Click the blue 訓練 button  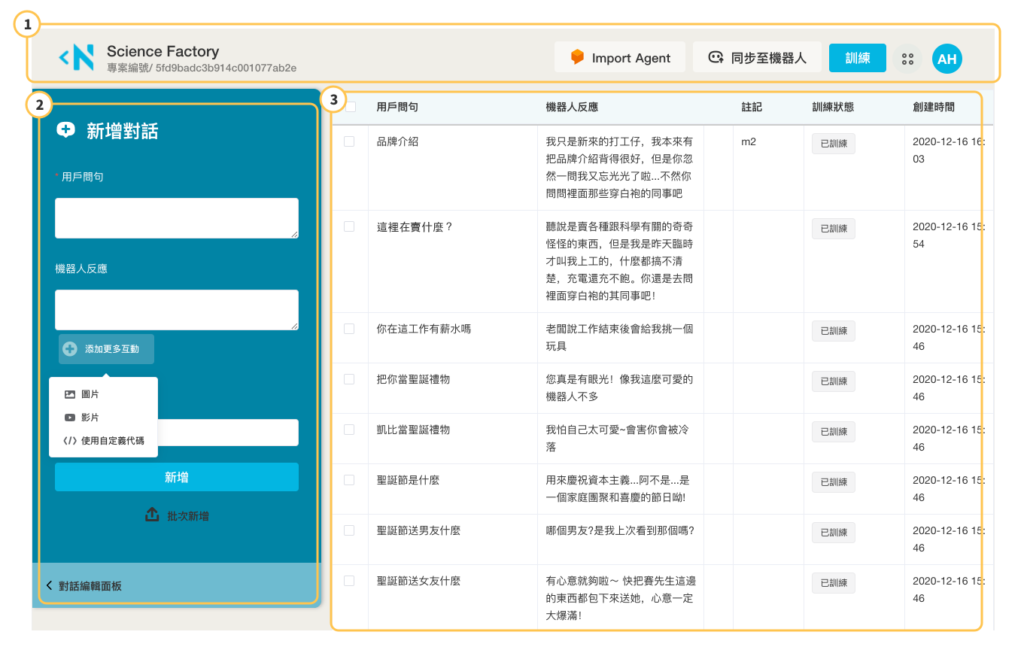pos(857,57)
